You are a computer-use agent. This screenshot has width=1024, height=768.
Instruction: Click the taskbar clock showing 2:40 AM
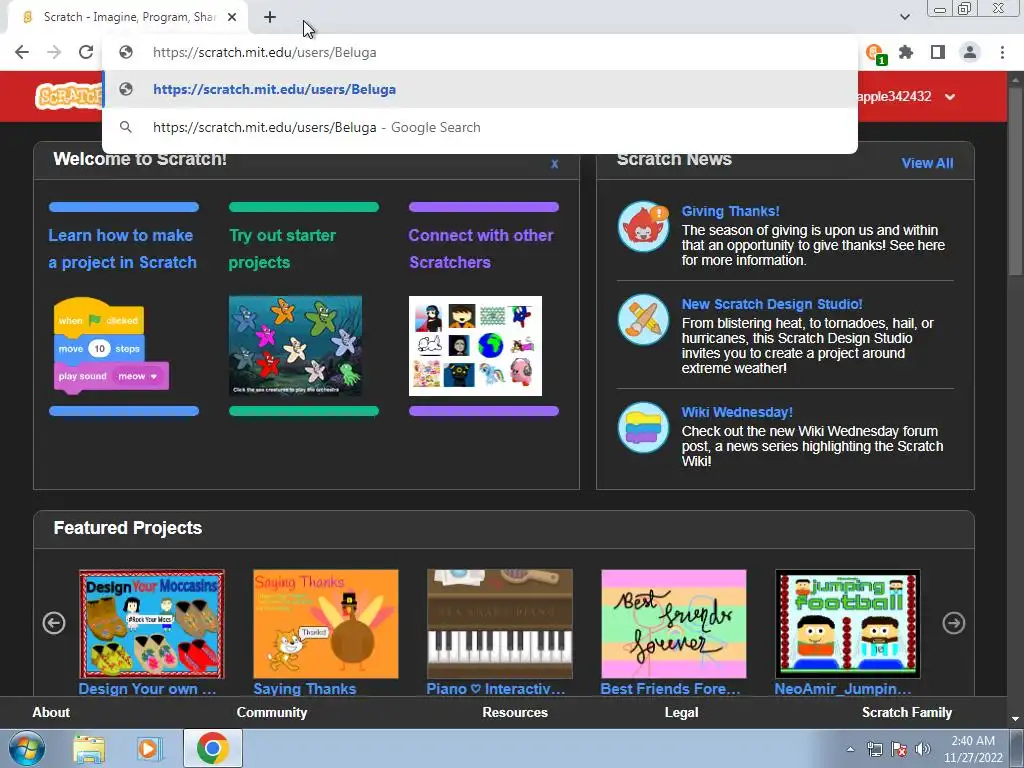tap(973, 749)
